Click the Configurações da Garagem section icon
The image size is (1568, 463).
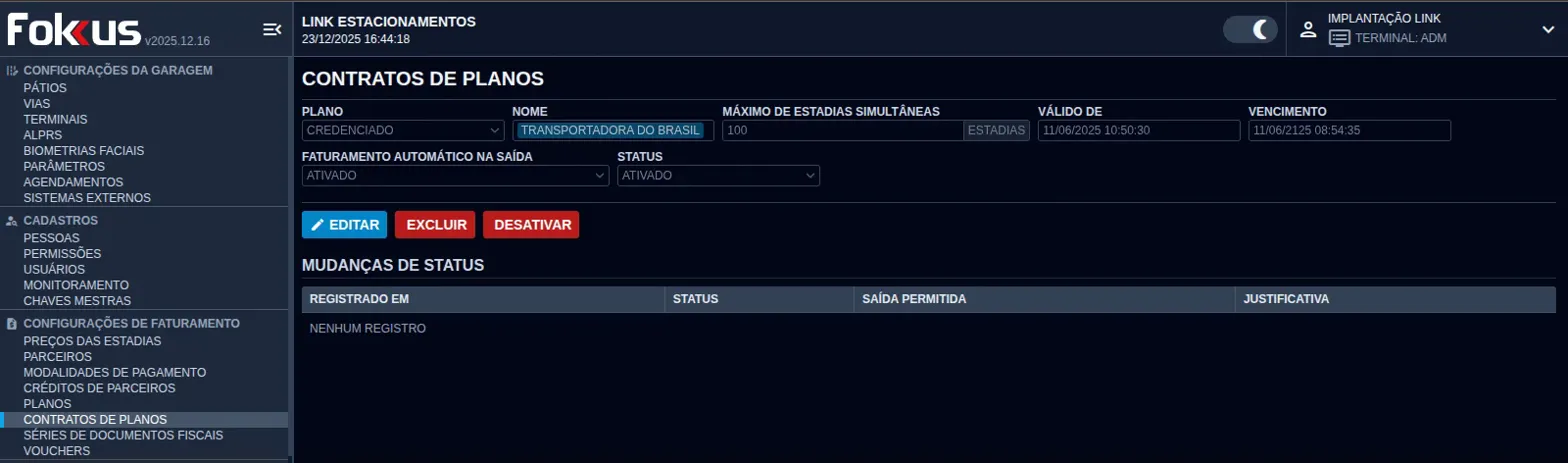tap(12, 71)
